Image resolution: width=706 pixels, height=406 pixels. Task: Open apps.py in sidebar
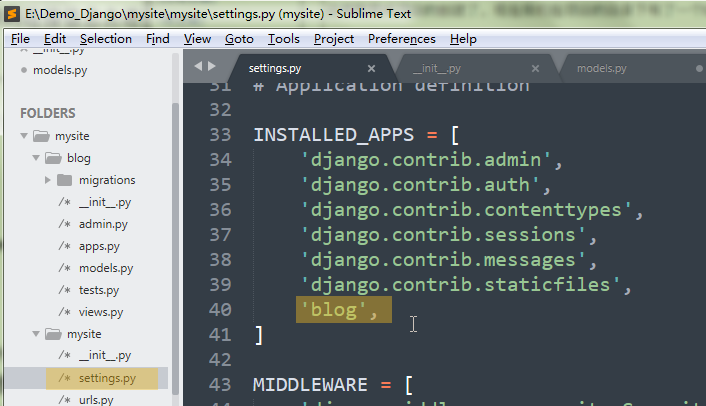tap(99, 246)
